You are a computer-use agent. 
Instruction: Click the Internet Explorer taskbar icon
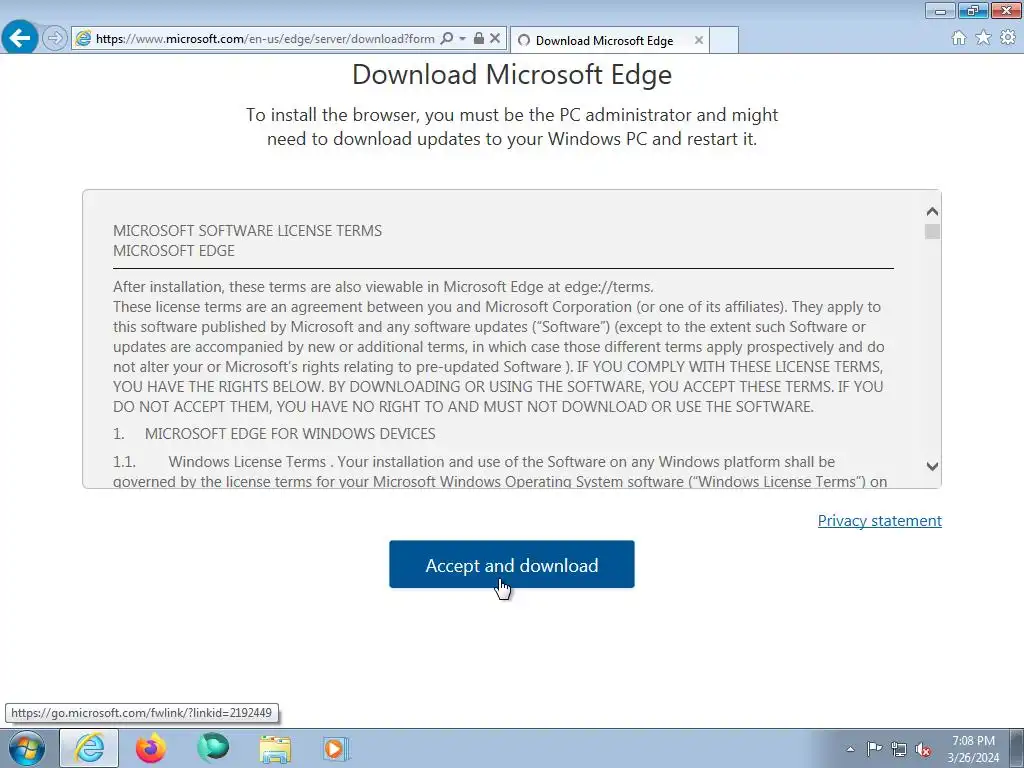pyautogui.click(x=89, y=748)
